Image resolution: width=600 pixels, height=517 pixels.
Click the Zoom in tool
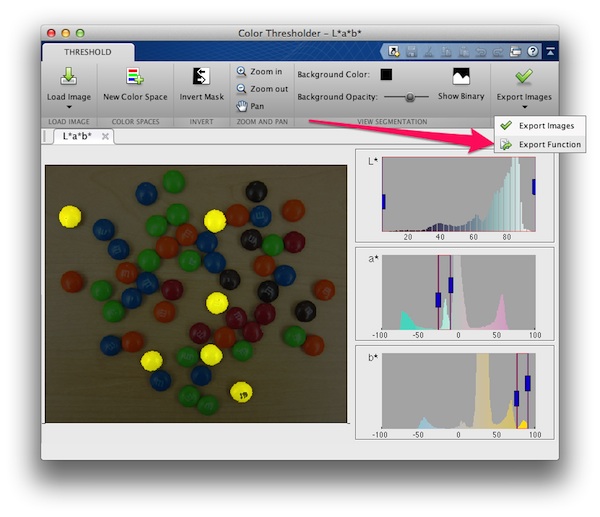(x=258, y=72)
